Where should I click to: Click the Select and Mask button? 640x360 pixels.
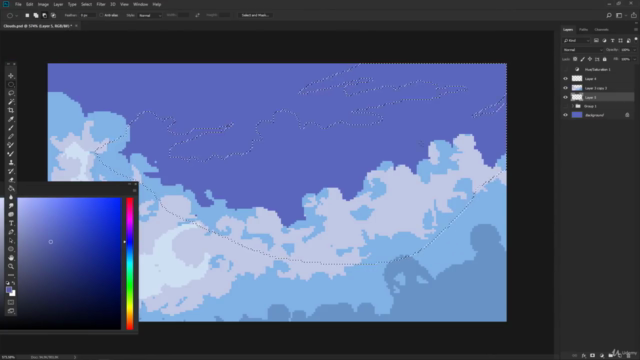pyautogui.click(x=255, y=15)
